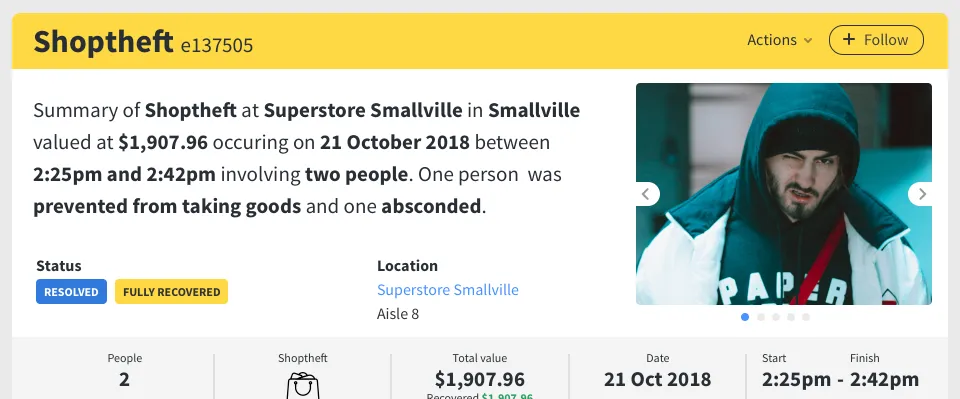Viewport: 960px width, 399px height.
Task: Select the first carousel dot indicator
Action: [x=744, y=317]
